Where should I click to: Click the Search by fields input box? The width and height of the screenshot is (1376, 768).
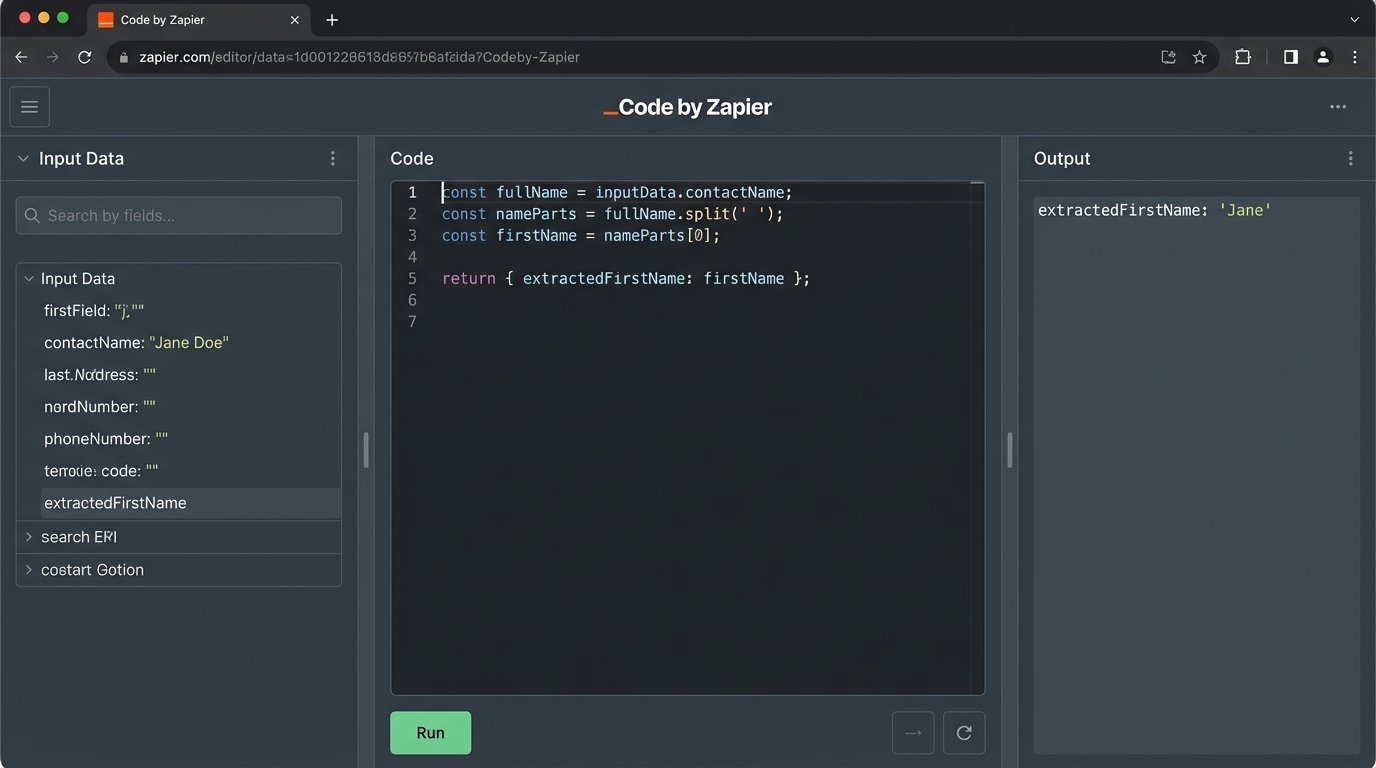tap(178, 215)
